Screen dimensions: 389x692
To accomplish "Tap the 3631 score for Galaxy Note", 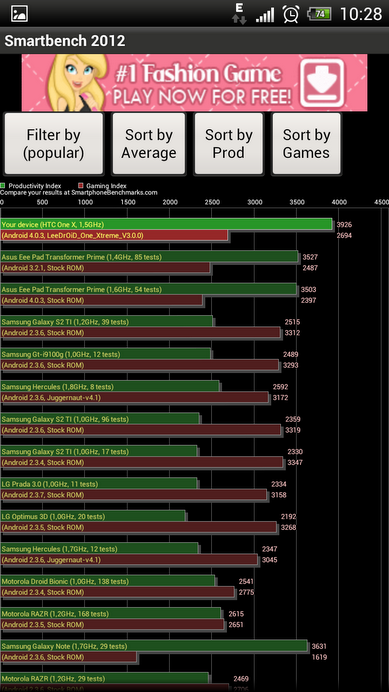I will (x=319, y=646).
